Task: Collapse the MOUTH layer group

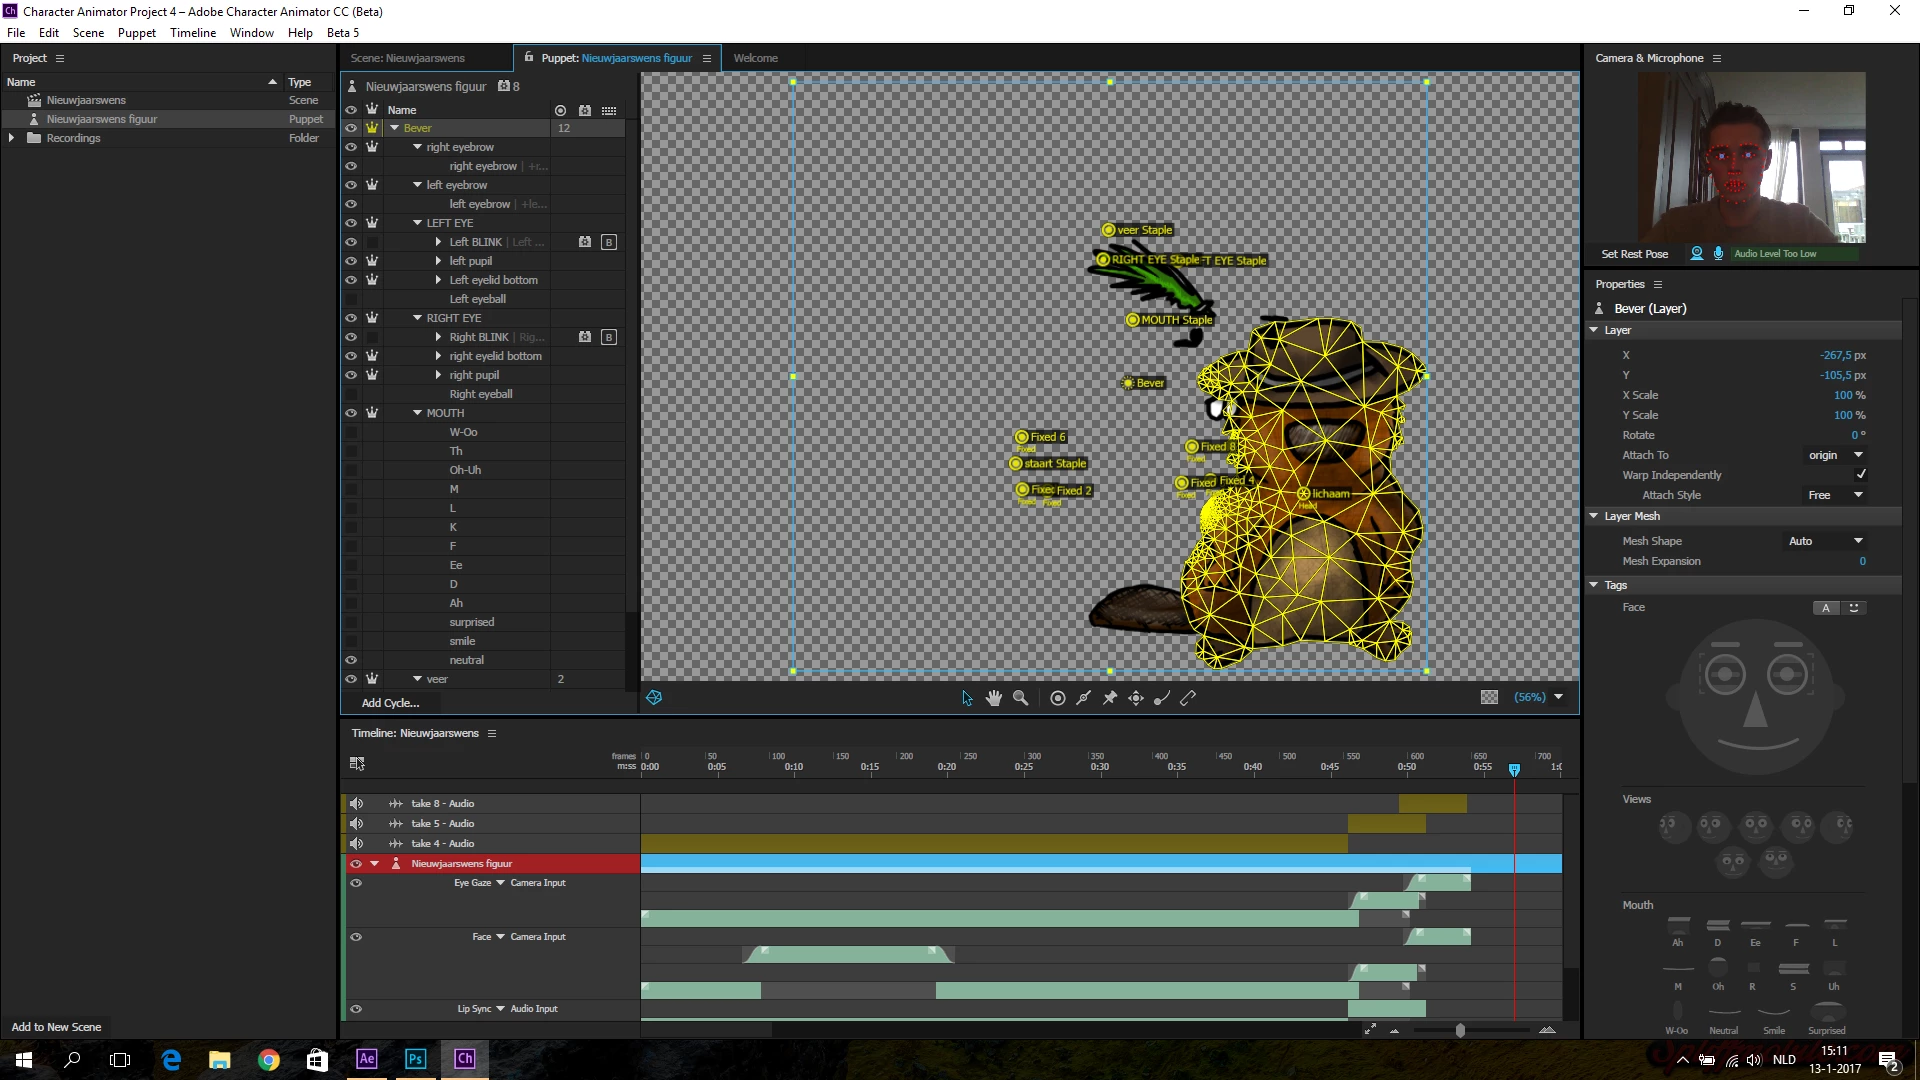Action: coord(417,413)
